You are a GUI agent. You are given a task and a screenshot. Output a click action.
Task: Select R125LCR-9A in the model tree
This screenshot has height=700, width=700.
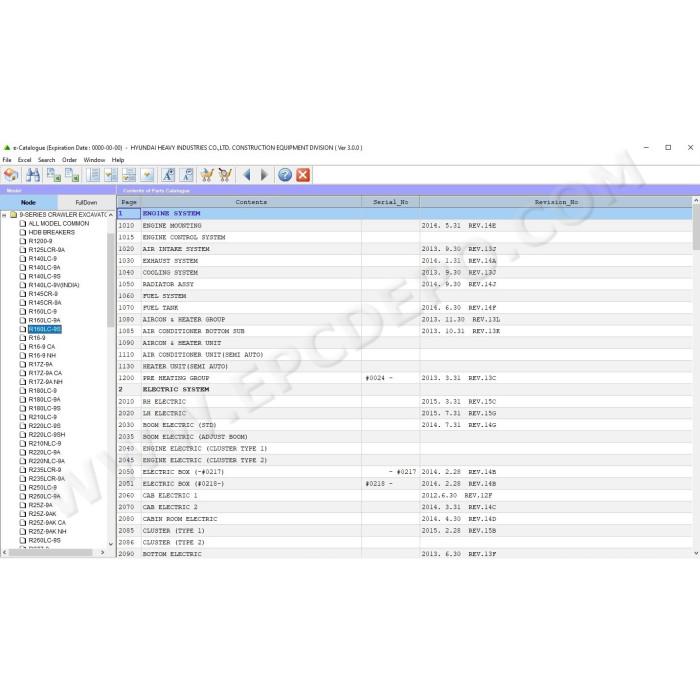point(46,250)
